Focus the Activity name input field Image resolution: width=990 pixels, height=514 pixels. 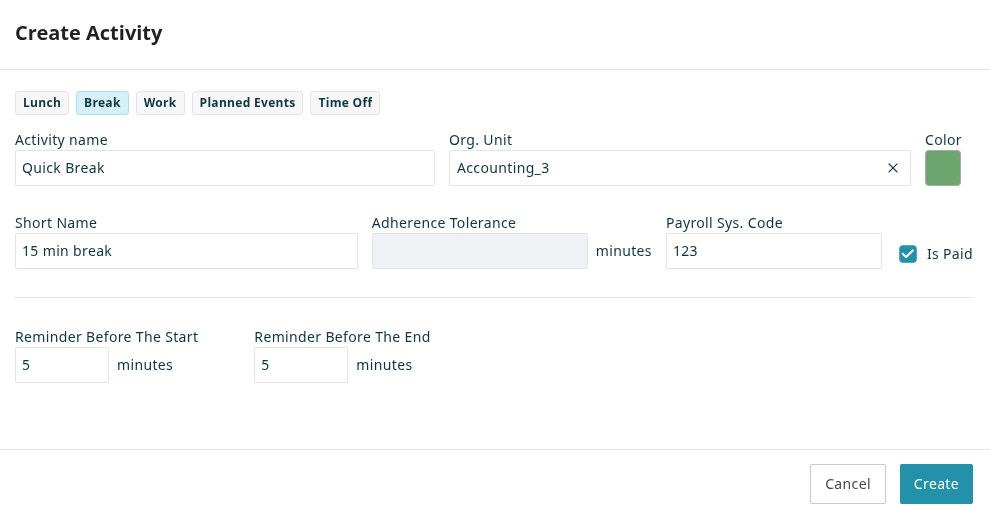[225, 168]
